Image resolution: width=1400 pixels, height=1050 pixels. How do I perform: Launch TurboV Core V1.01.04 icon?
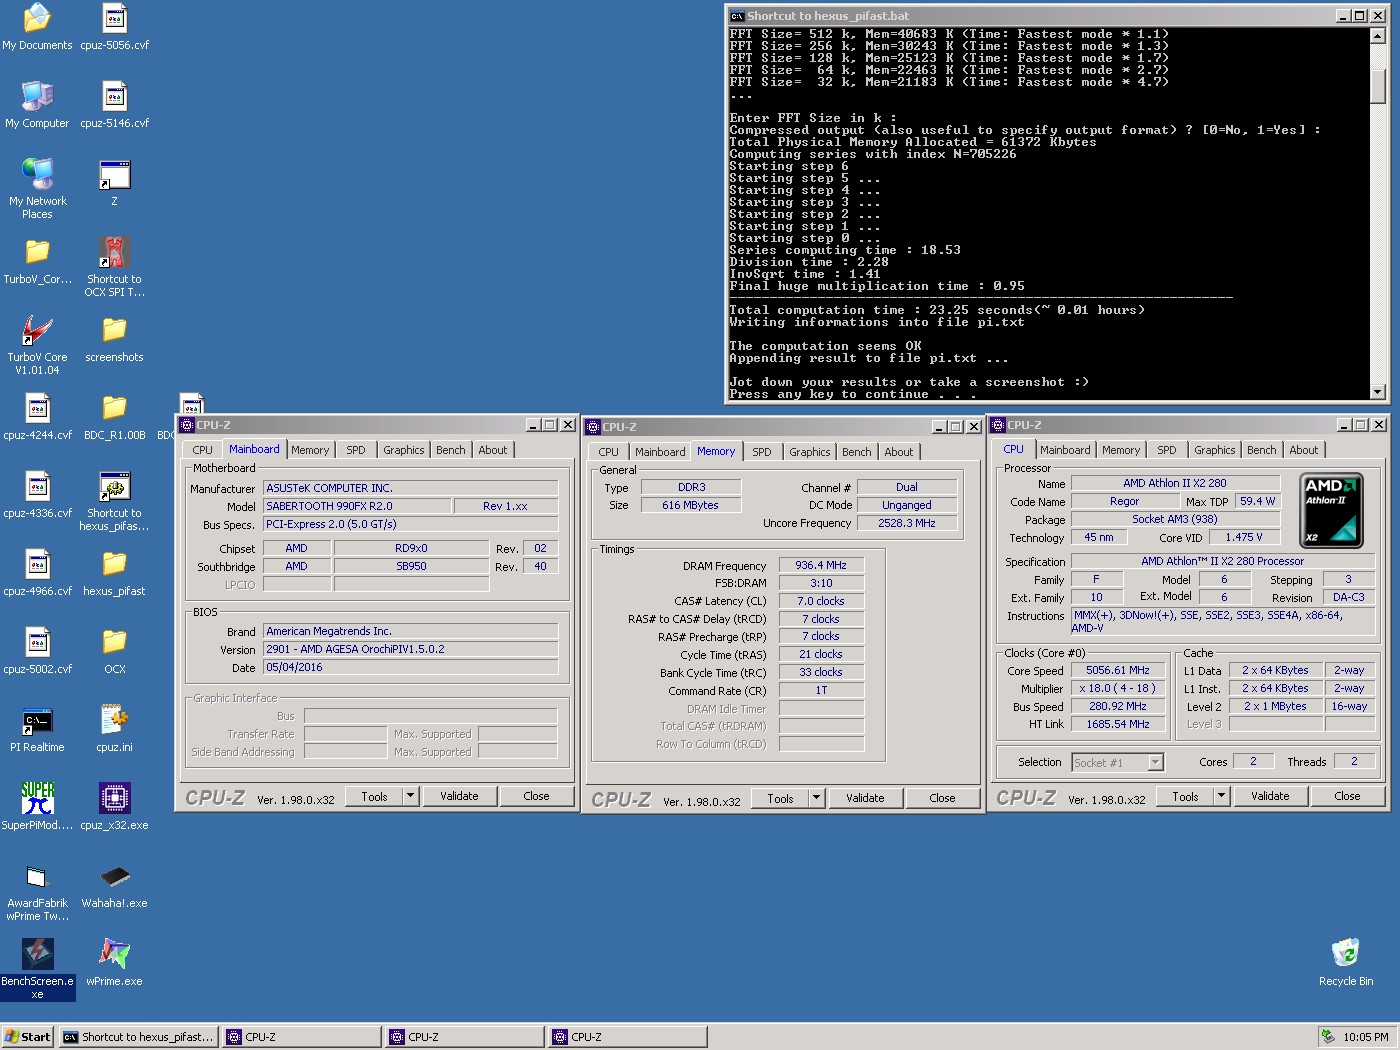point(37,345)
